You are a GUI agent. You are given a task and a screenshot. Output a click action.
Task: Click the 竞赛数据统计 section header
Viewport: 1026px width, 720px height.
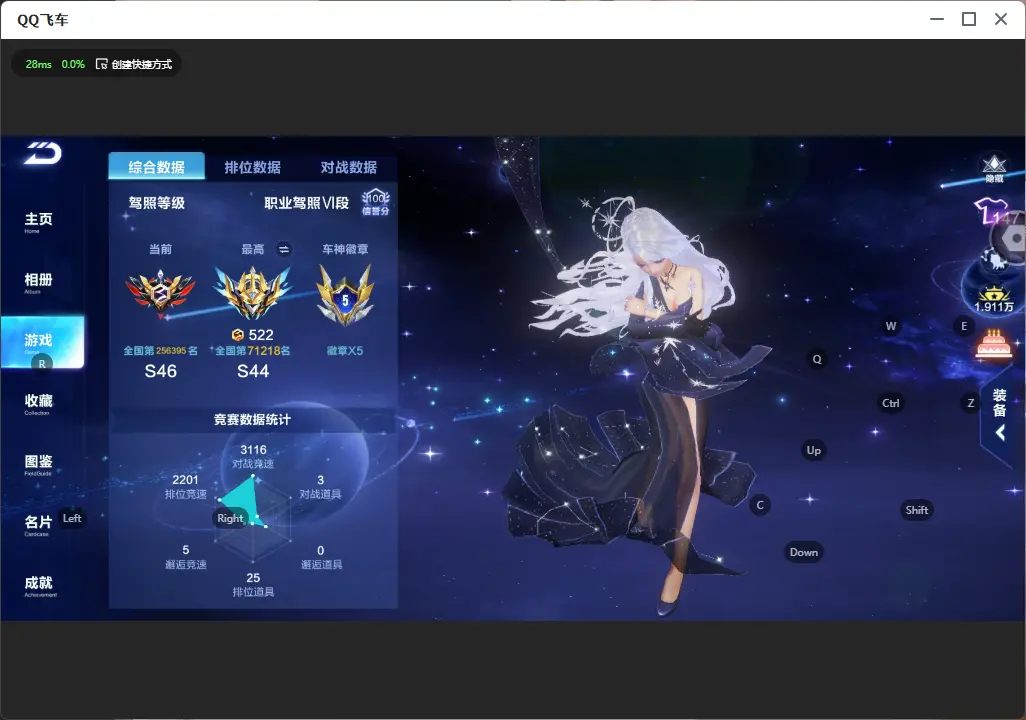click(253, 420)
